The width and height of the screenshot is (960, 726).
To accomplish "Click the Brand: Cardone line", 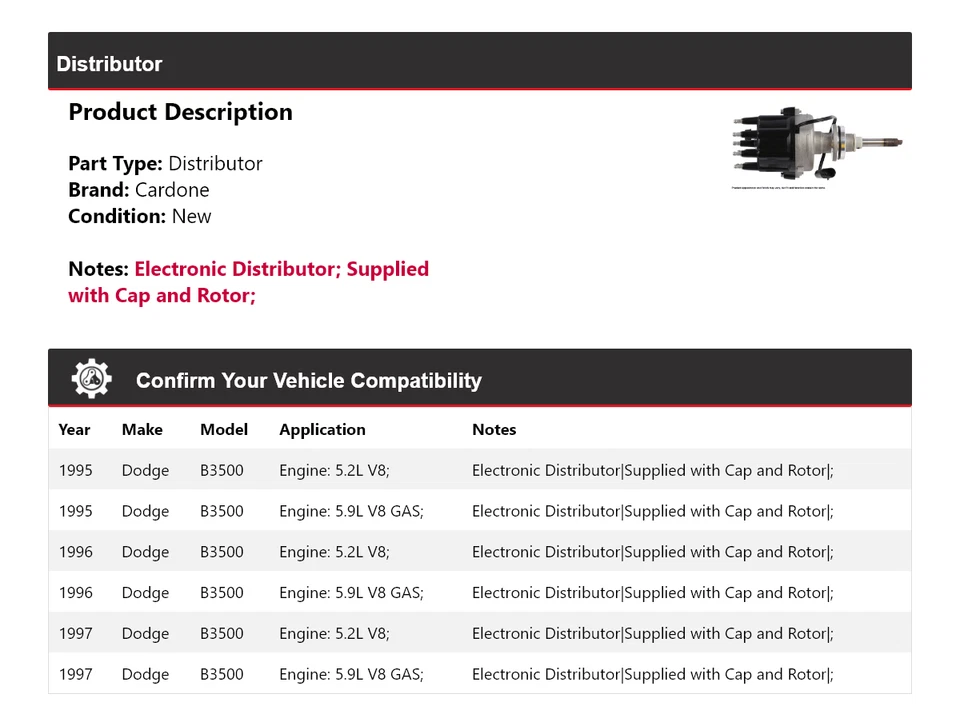I will point(138,190).
